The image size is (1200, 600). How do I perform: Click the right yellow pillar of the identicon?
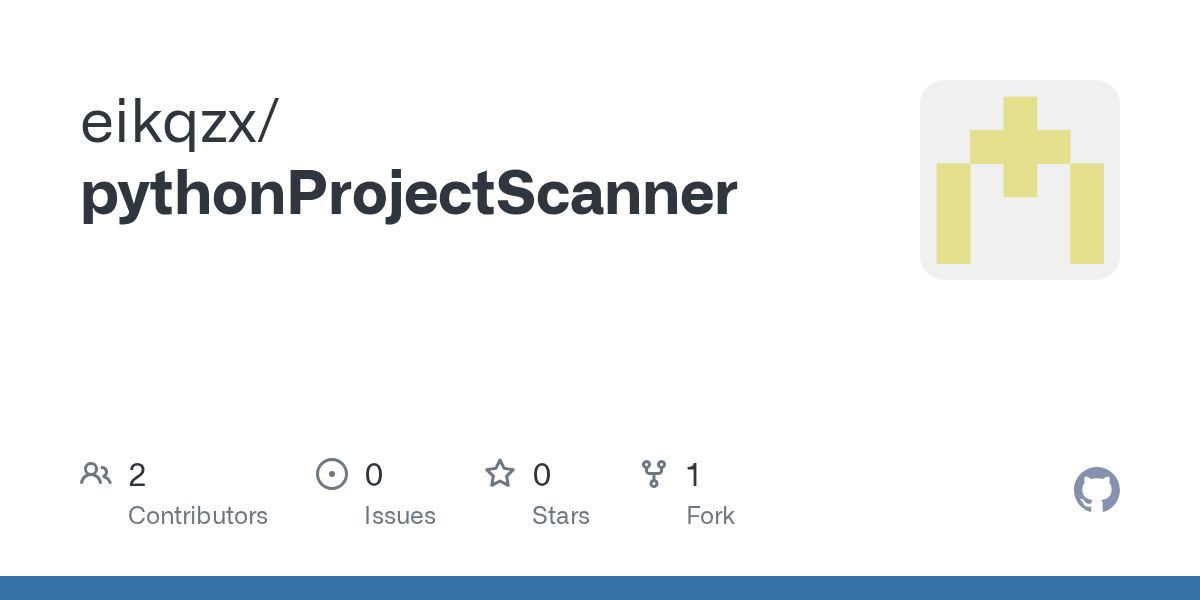(1087, 213)
